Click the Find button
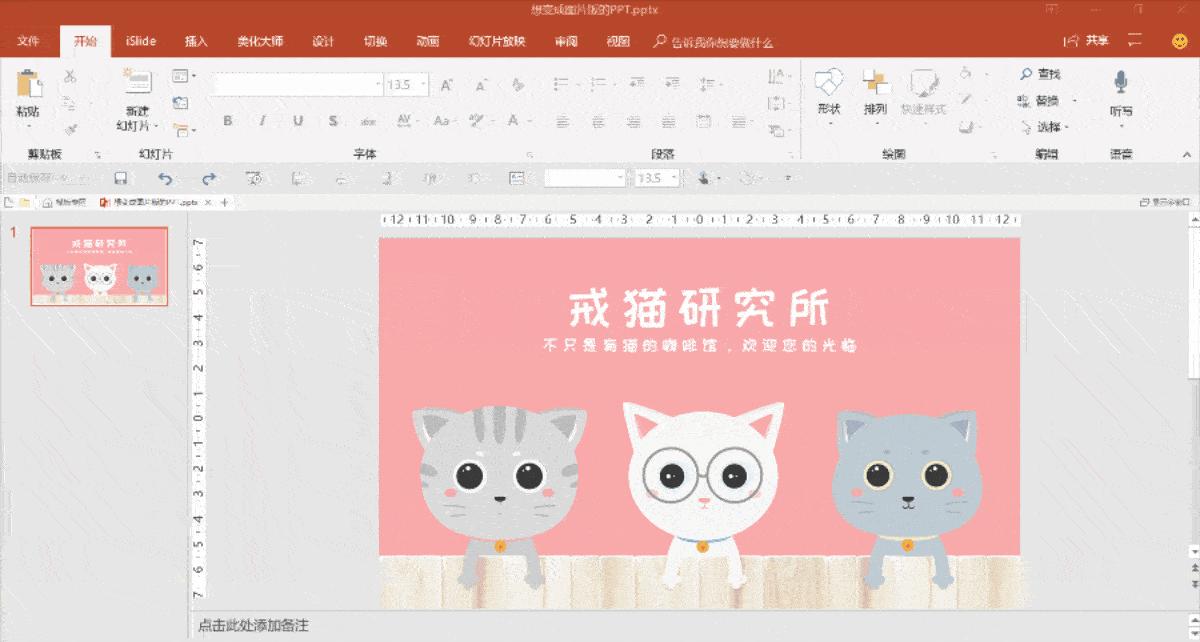This screenshot has width=1200, height=642. (1040, 74)
